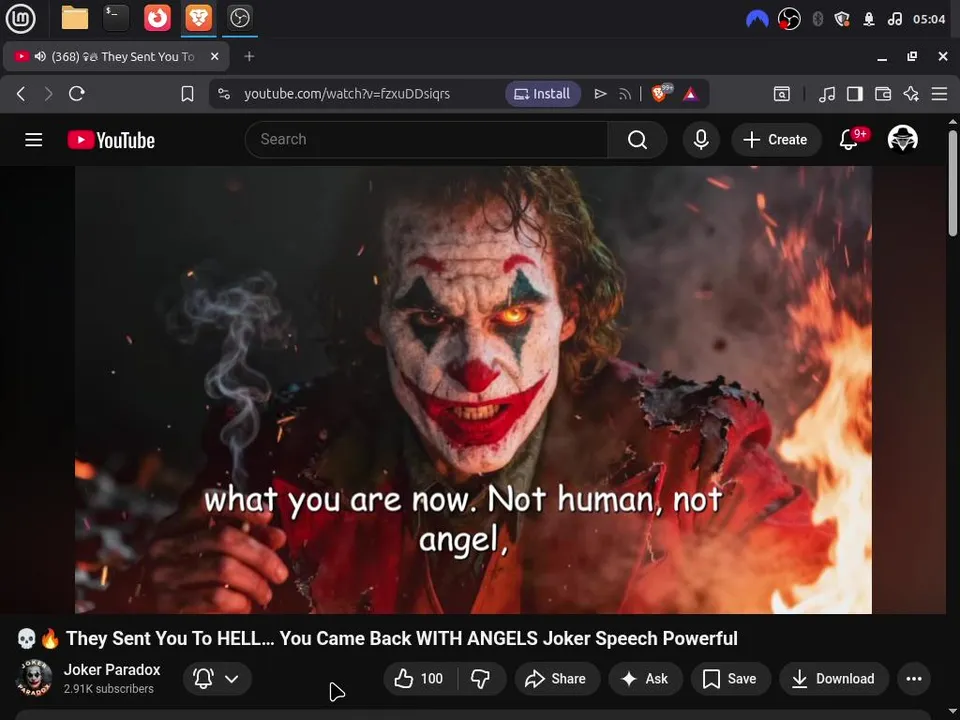Toggle the browser sidebar panel

click(x=855, y=94)
